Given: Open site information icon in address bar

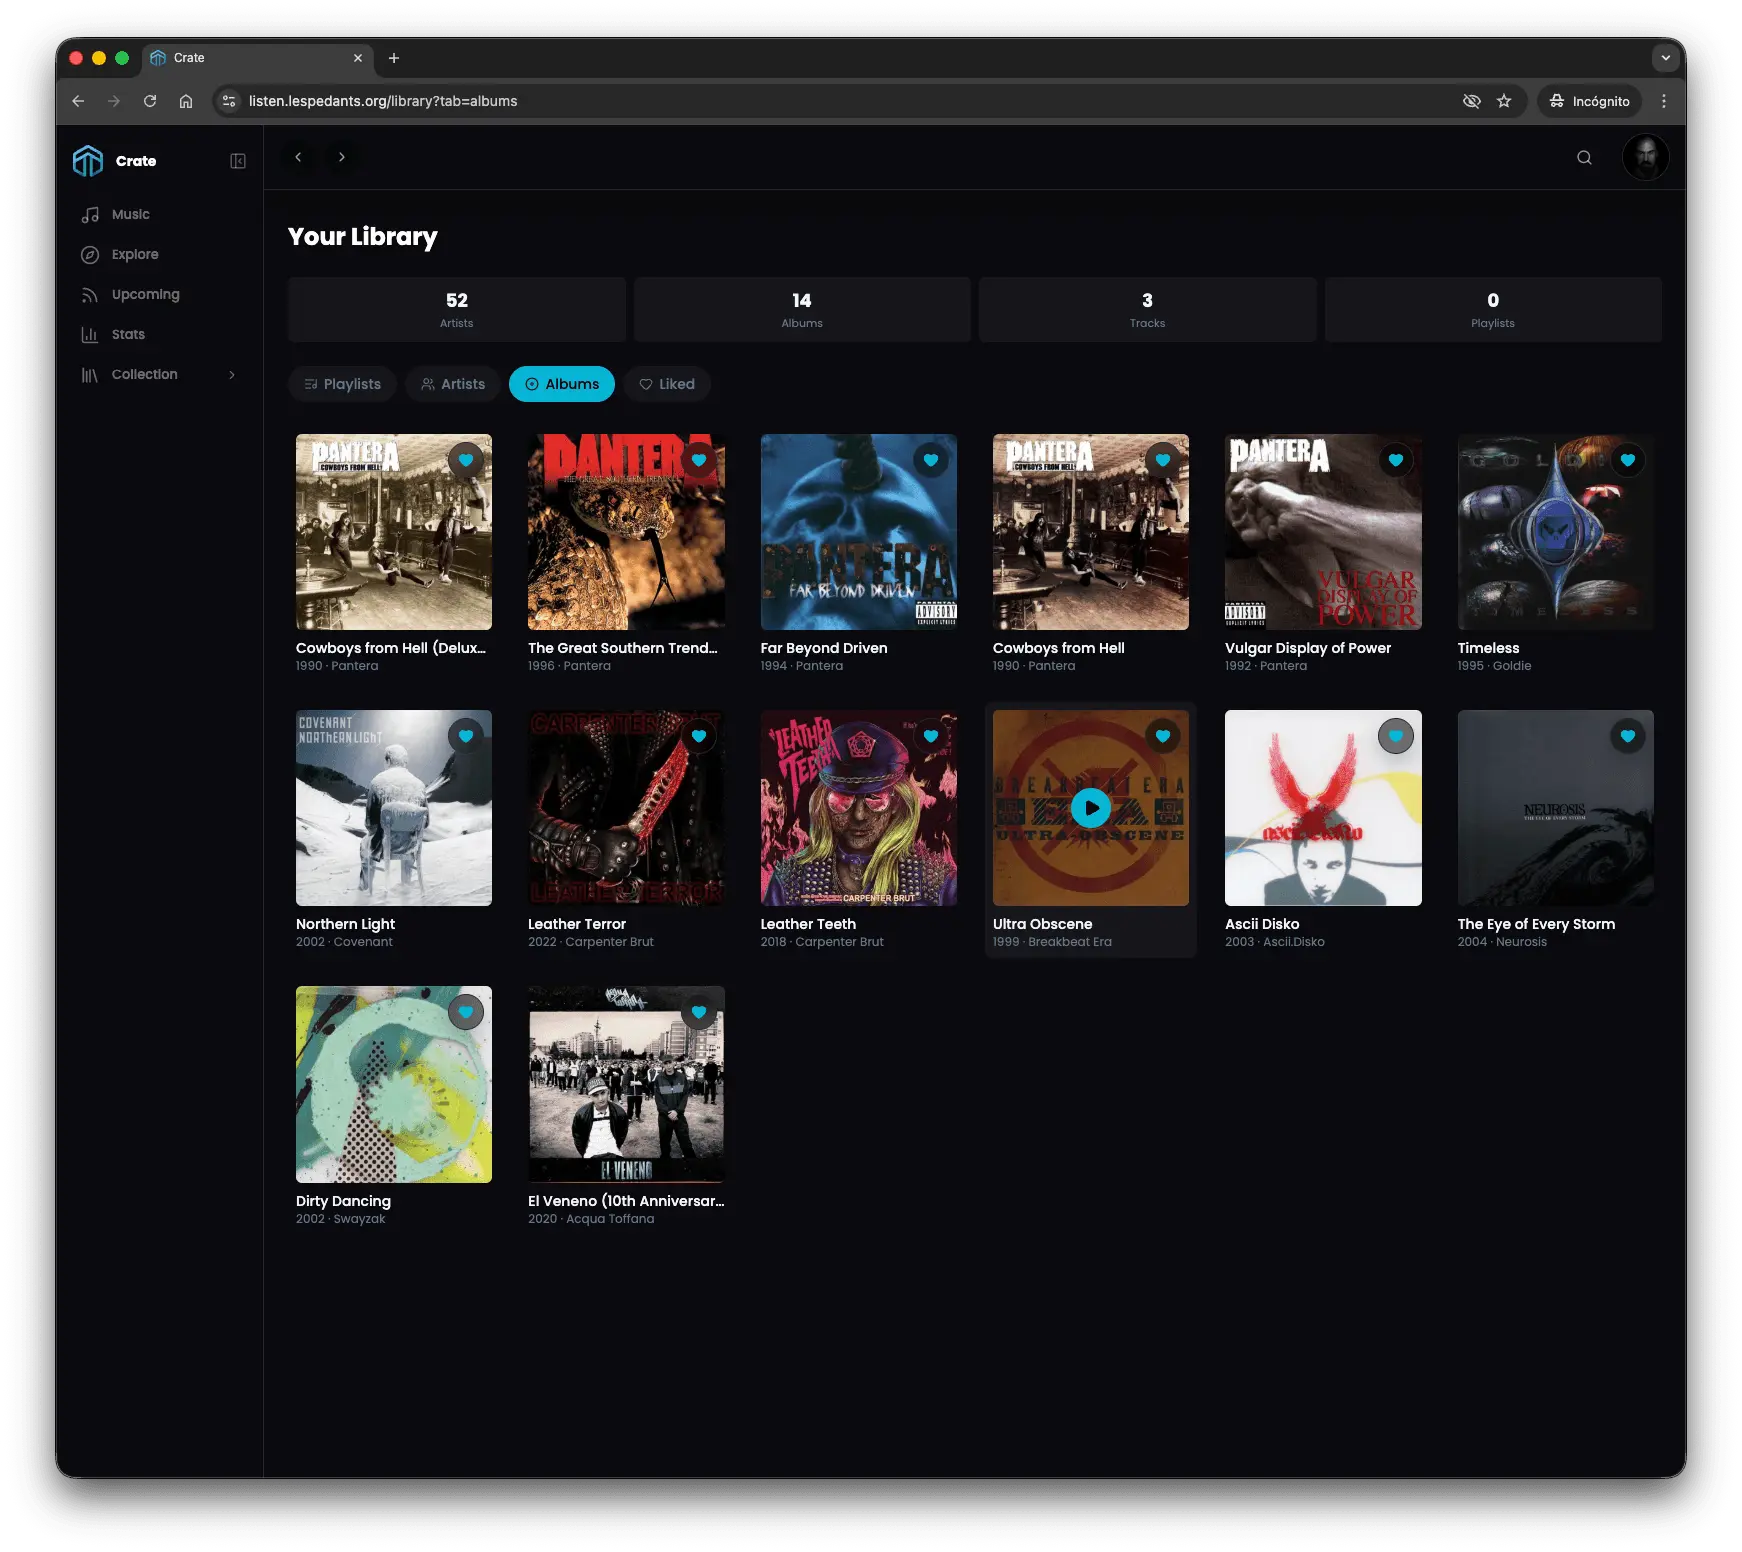Looking at the screenshot, I should click(229, 101).
